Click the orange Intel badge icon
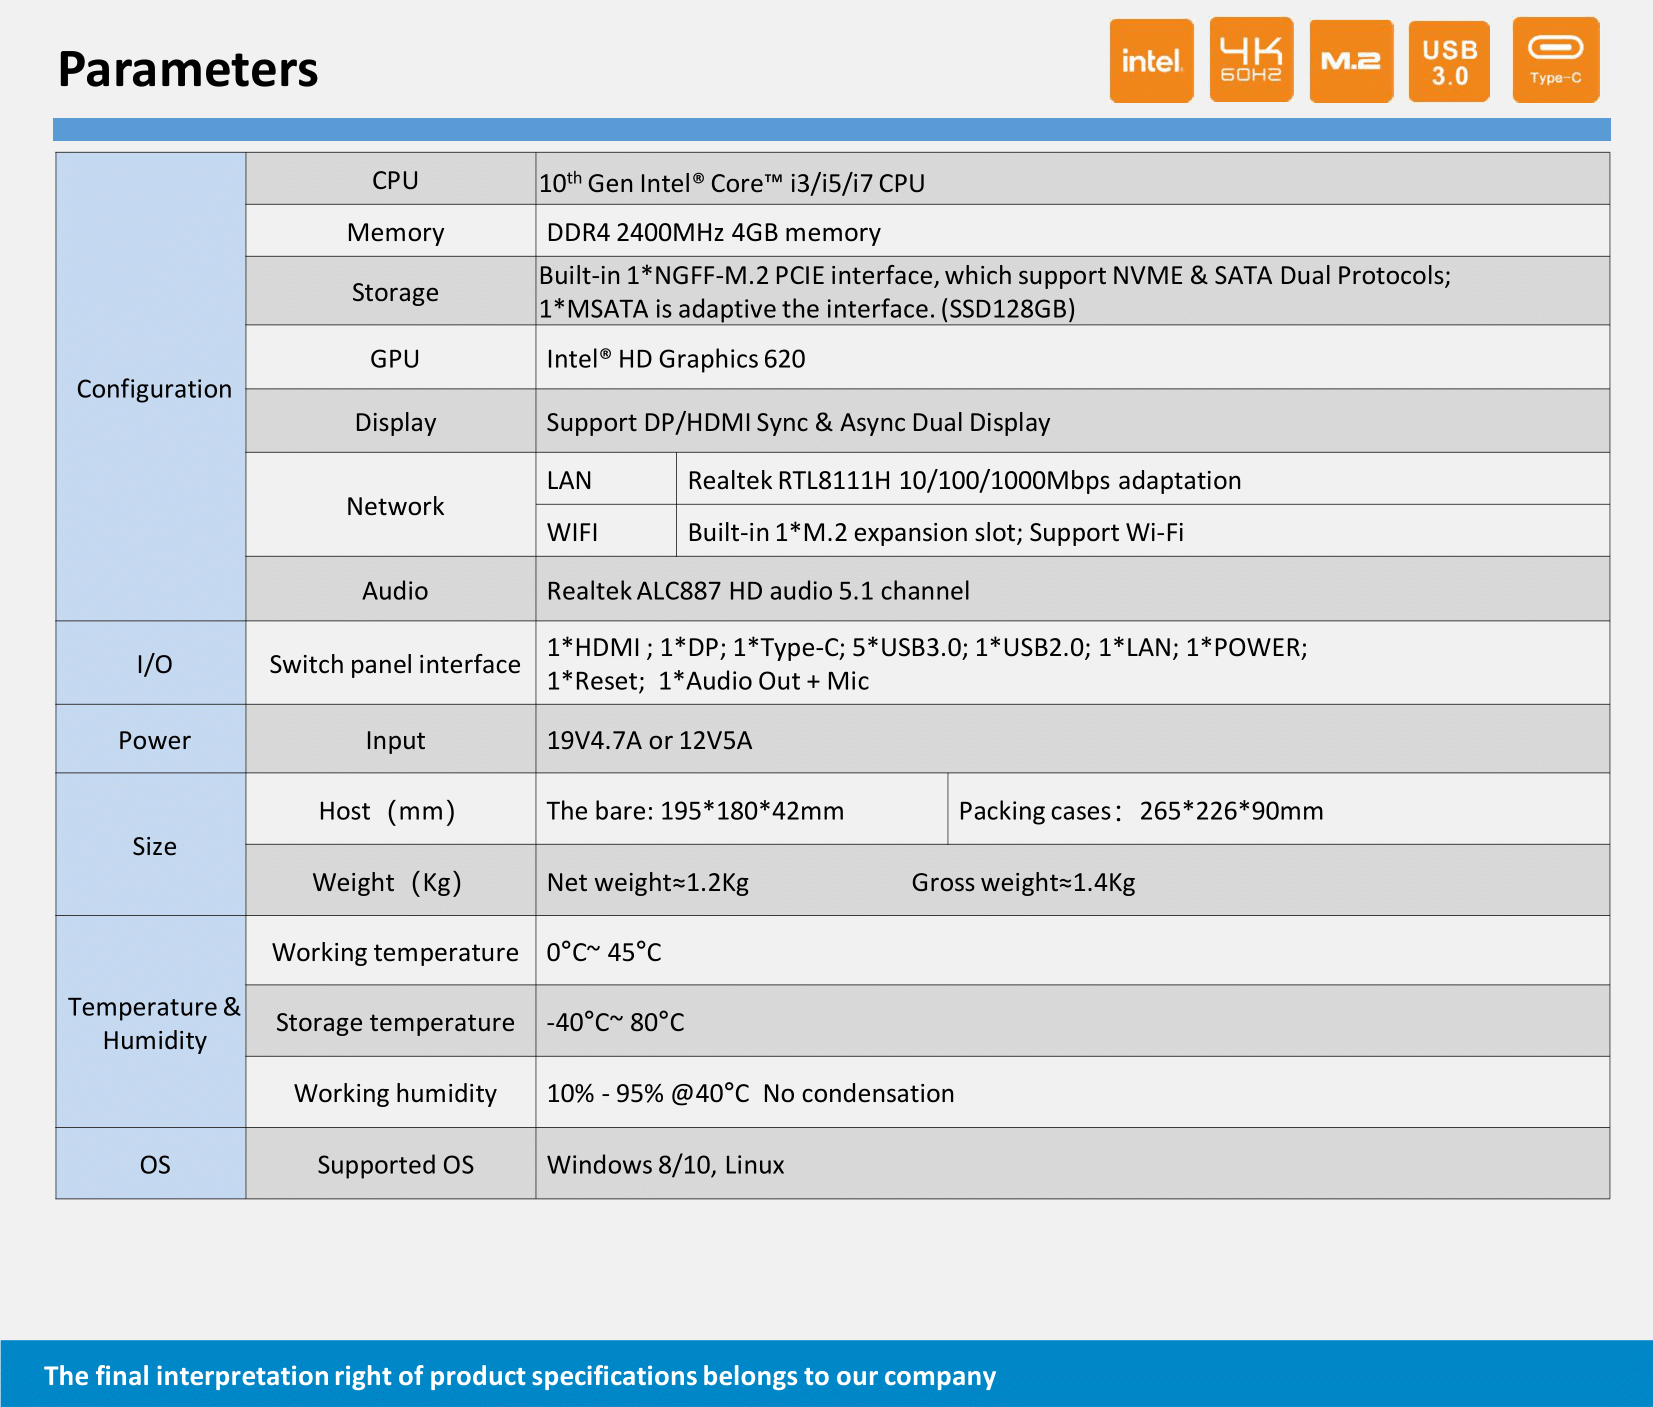 (x=1151, y=61)
